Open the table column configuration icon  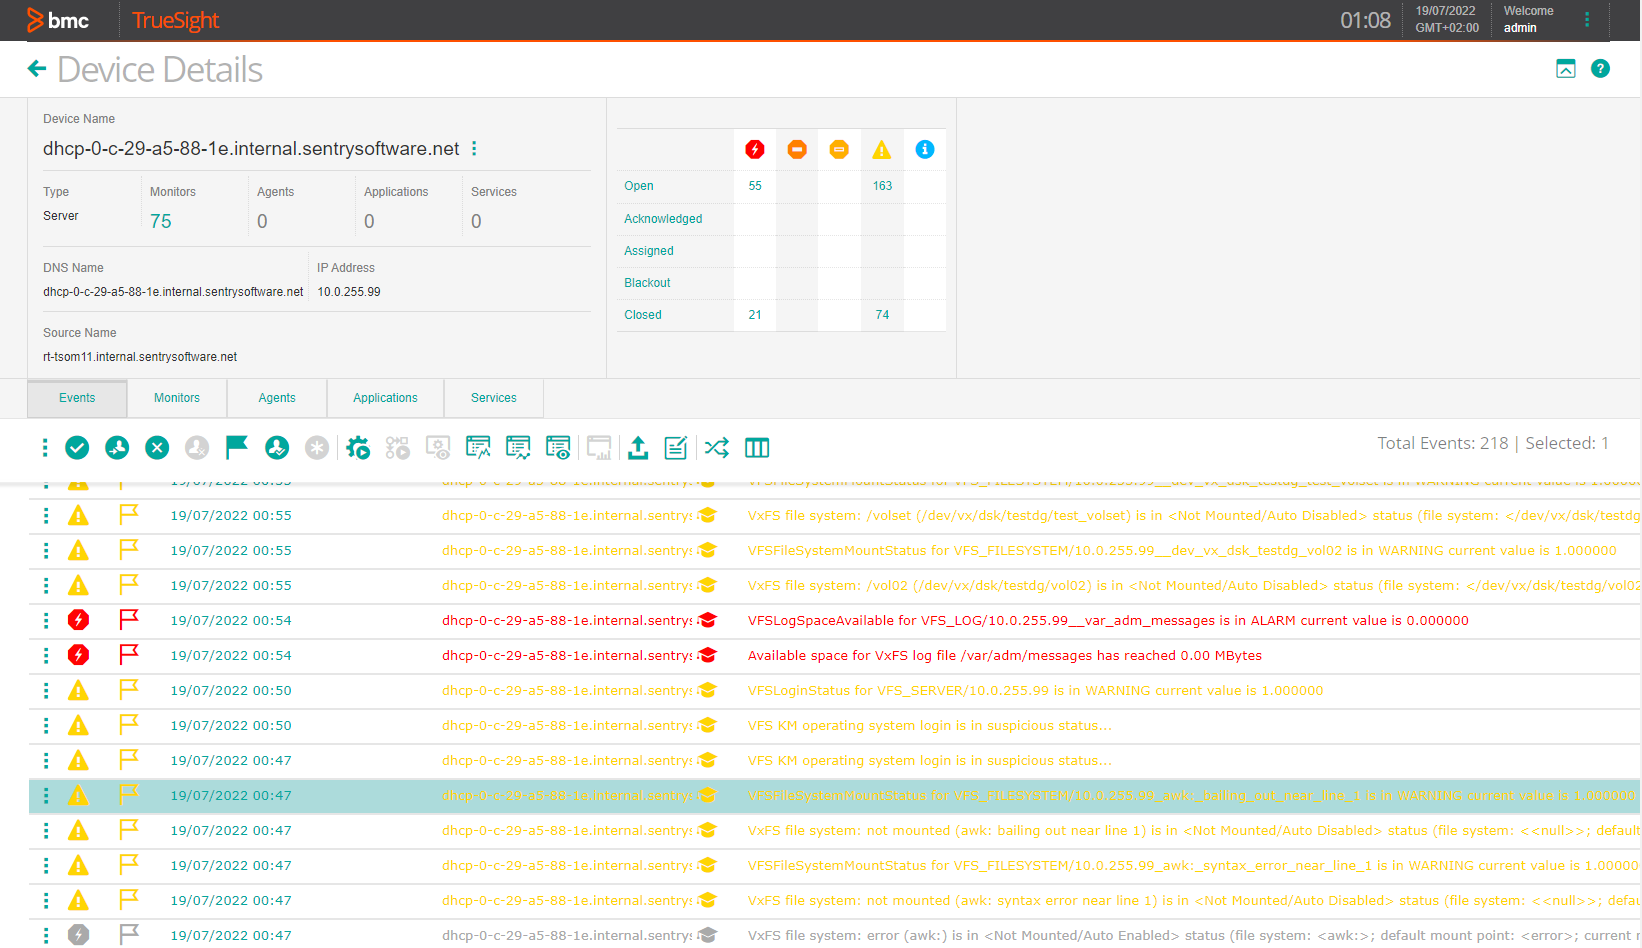click(x=757, y=447)
